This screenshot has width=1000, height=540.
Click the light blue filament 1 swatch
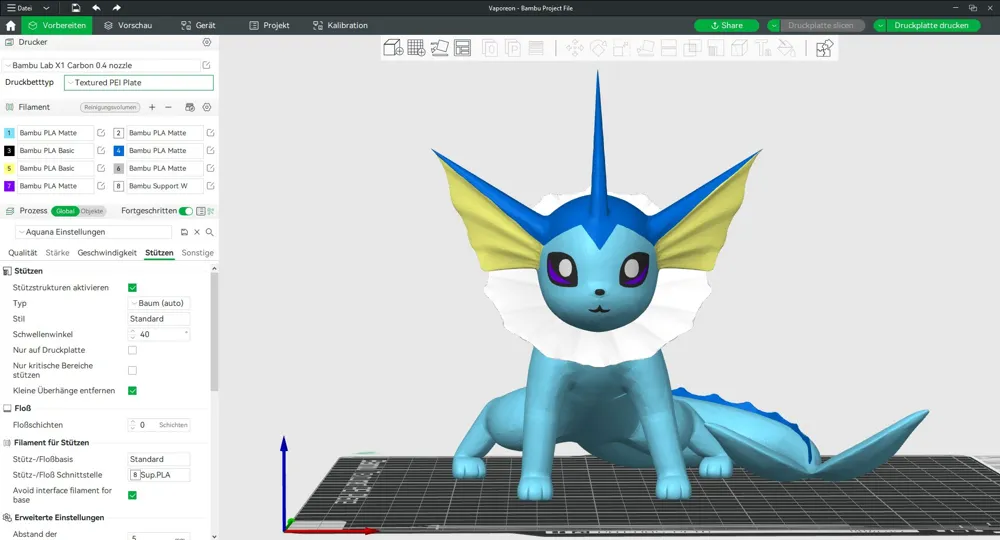pos(9,133)
